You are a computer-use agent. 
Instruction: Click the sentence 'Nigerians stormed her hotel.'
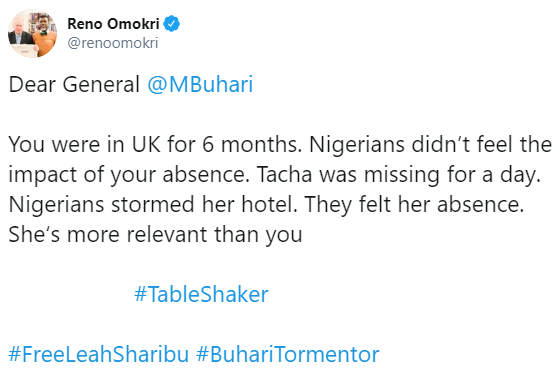click(153, 205)
